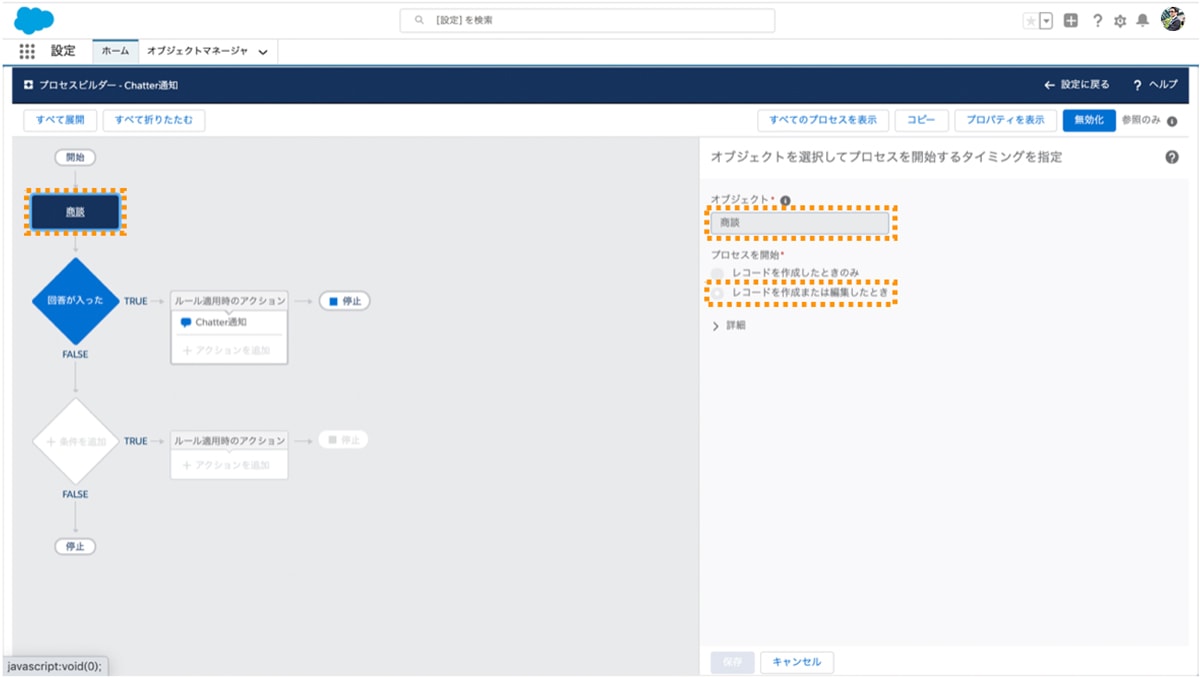Click the 停止 icon after Chatter通知
Viewport: 1200px width, 677px height.
(344, 300)
